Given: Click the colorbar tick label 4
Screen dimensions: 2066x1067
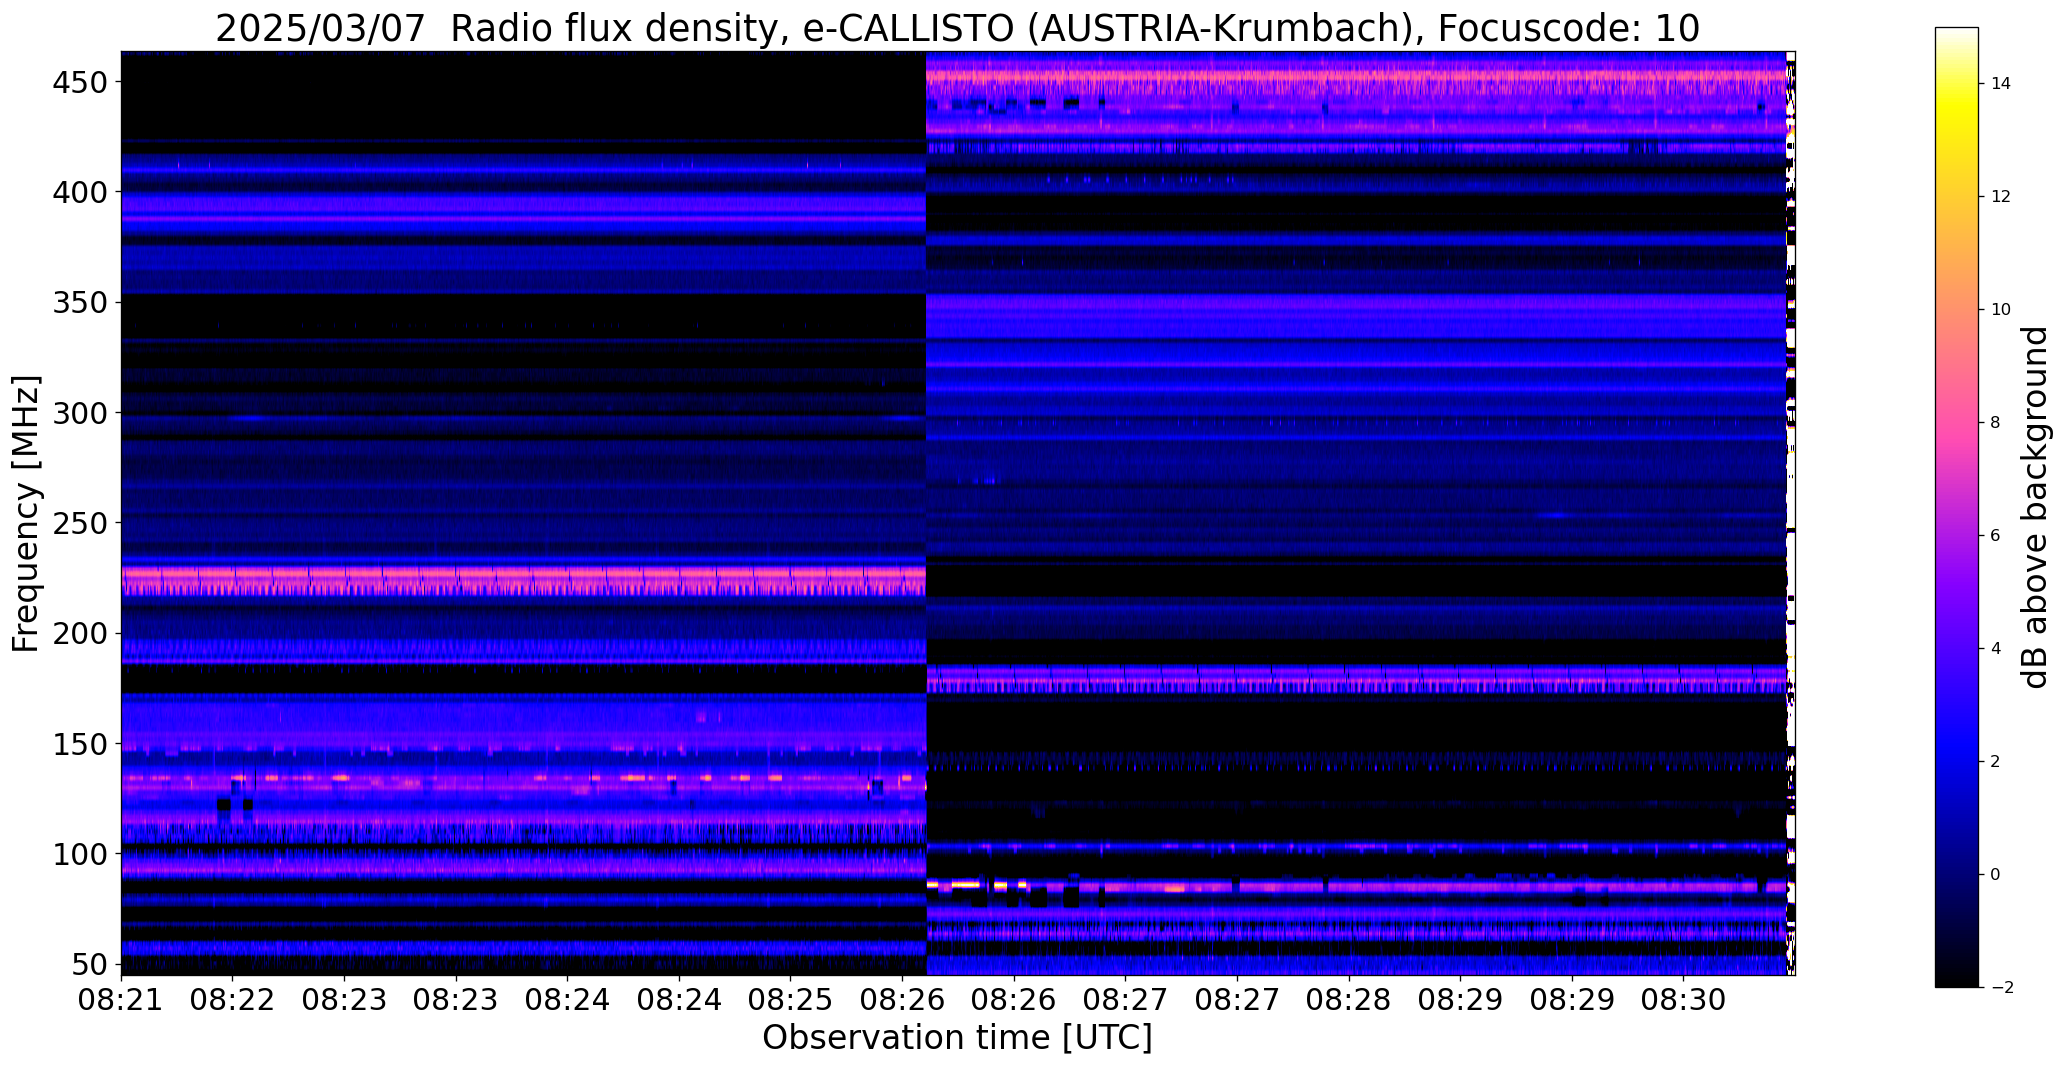Looking at the screenshot, I should (x=1996, y=648).
